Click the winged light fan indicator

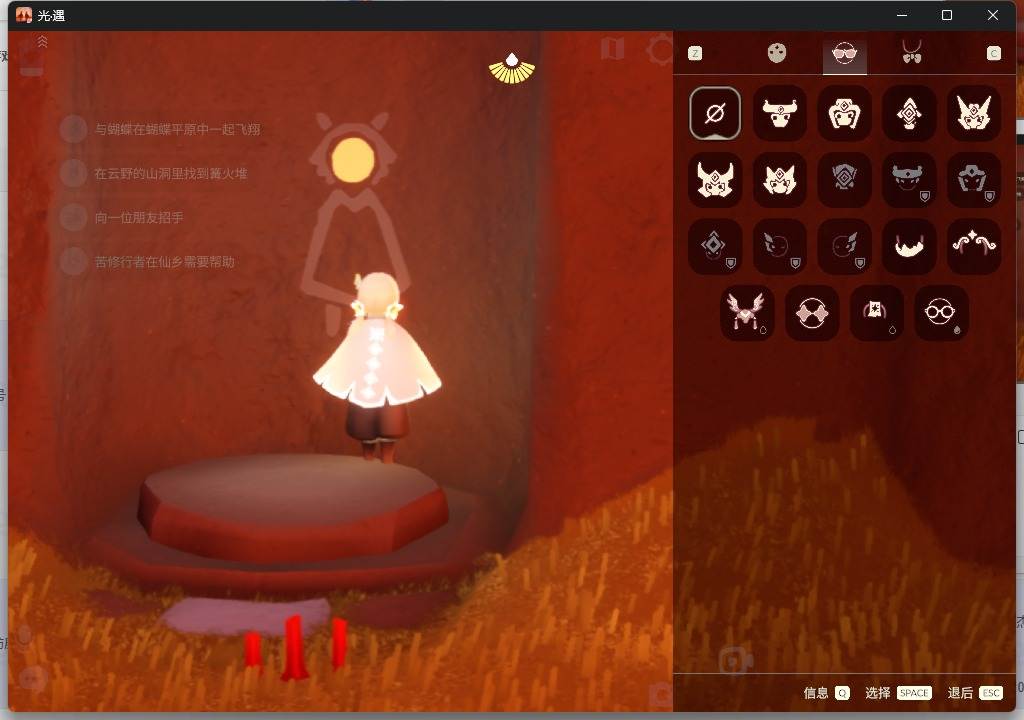[x=512, y=69]
